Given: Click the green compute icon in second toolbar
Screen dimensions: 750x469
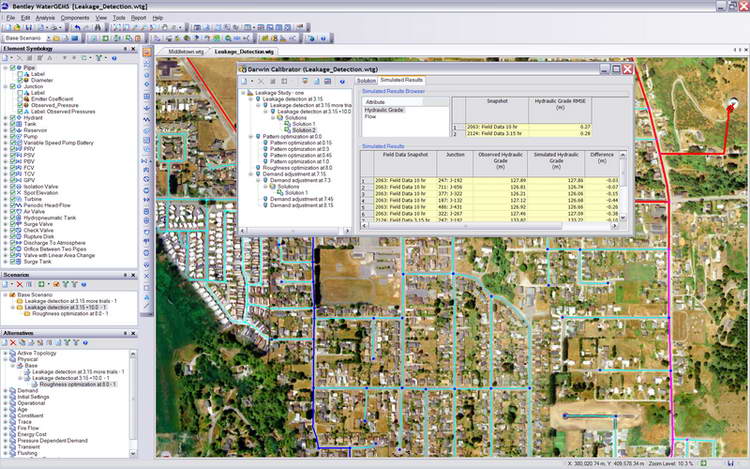Looking at the screenshot, I should [105, 38].
